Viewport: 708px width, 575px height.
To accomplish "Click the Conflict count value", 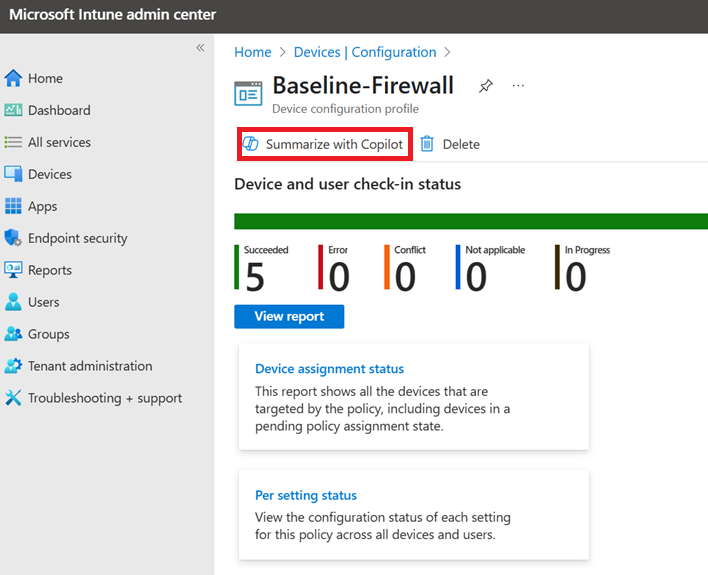I will click(x=405, y=277).
